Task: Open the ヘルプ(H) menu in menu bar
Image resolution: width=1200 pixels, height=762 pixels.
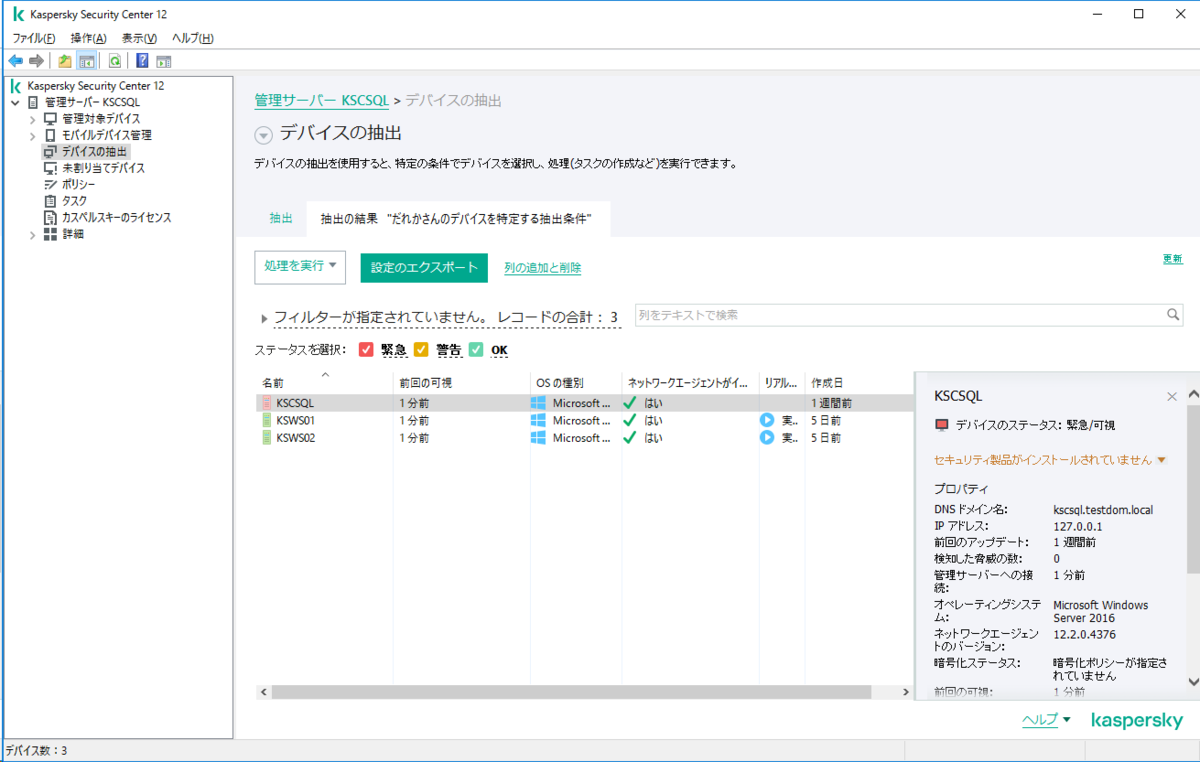Action: (192, 38)
